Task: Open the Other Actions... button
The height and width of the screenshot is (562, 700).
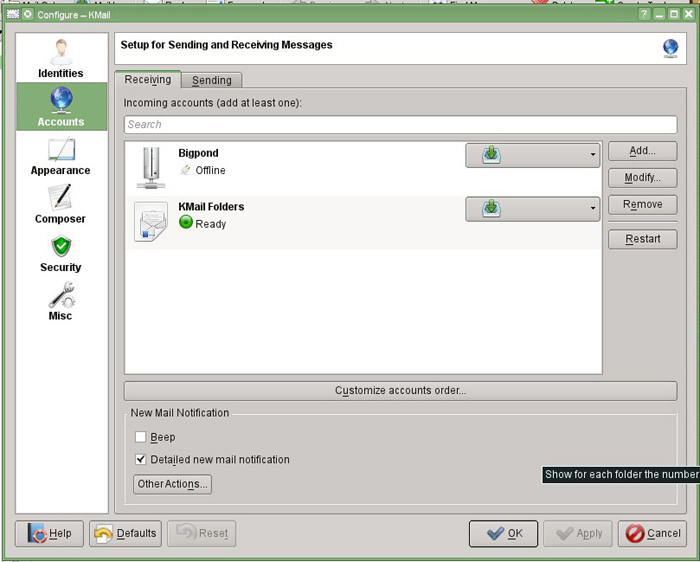Action: coord(172,484)
